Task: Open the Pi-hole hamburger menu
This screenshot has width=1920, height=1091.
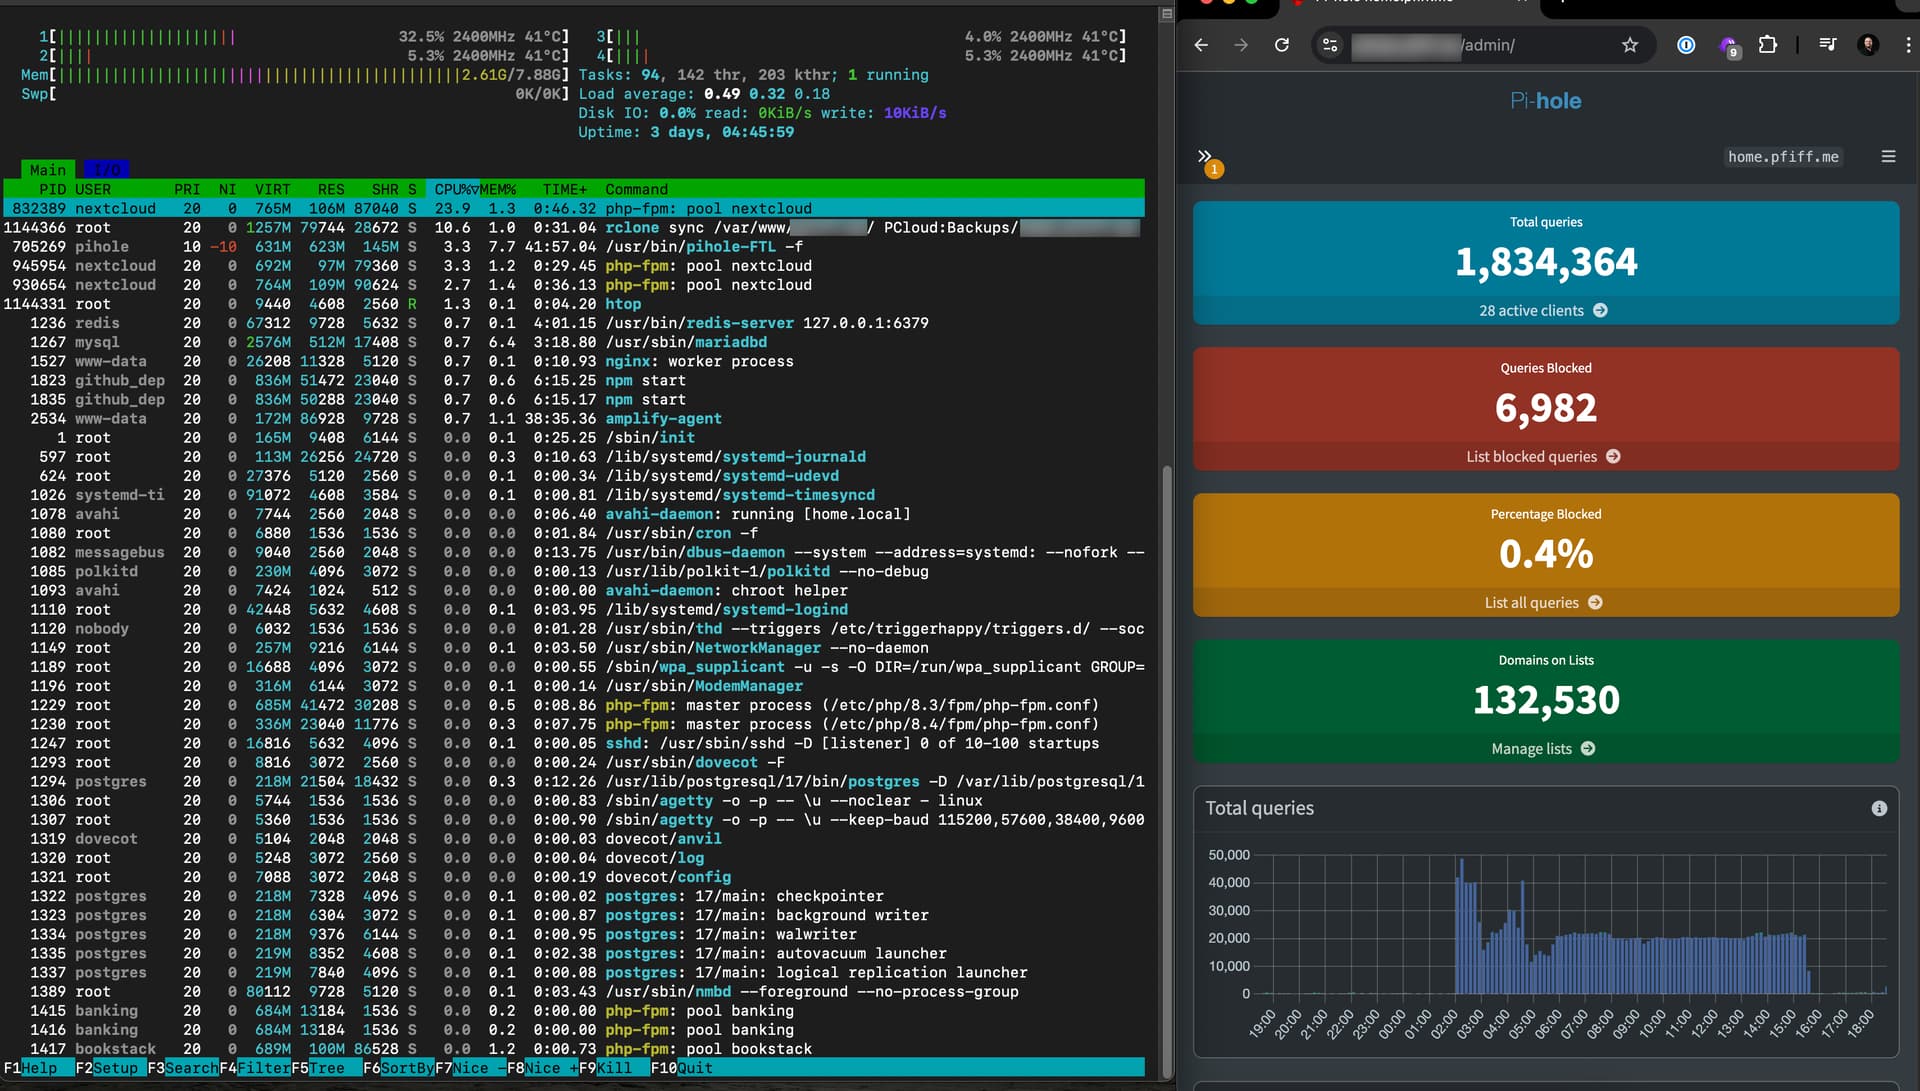Action: (x=1888, y=156)
